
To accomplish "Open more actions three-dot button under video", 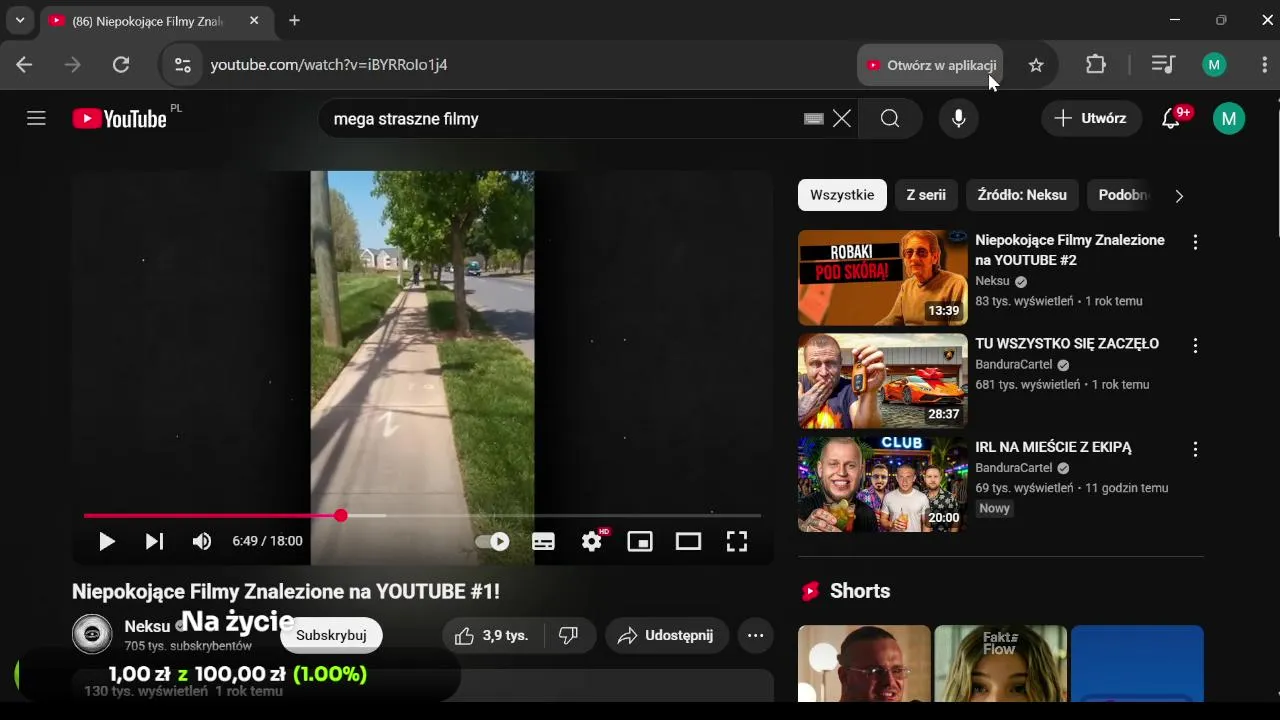I will click(755, 635).
